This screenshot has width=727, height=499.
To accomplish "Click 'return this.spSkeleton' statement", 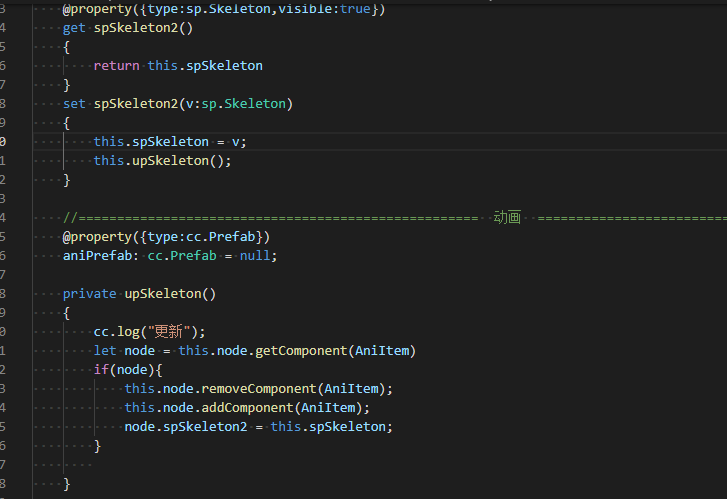I will pyautogui.click(x=178, y=66).
